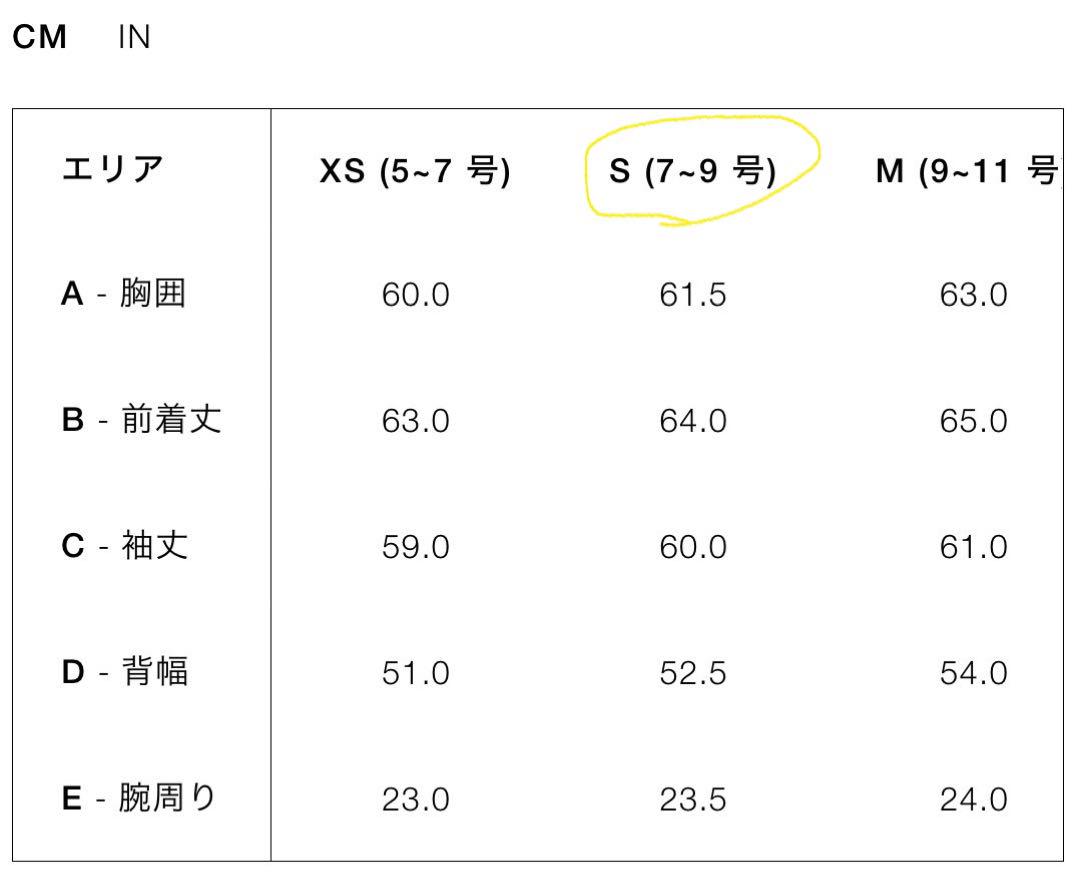Switch to the IN unit tab
The width and height of the screenshot is (1080, 888).
pyautogui.click(x=134, y=37)
